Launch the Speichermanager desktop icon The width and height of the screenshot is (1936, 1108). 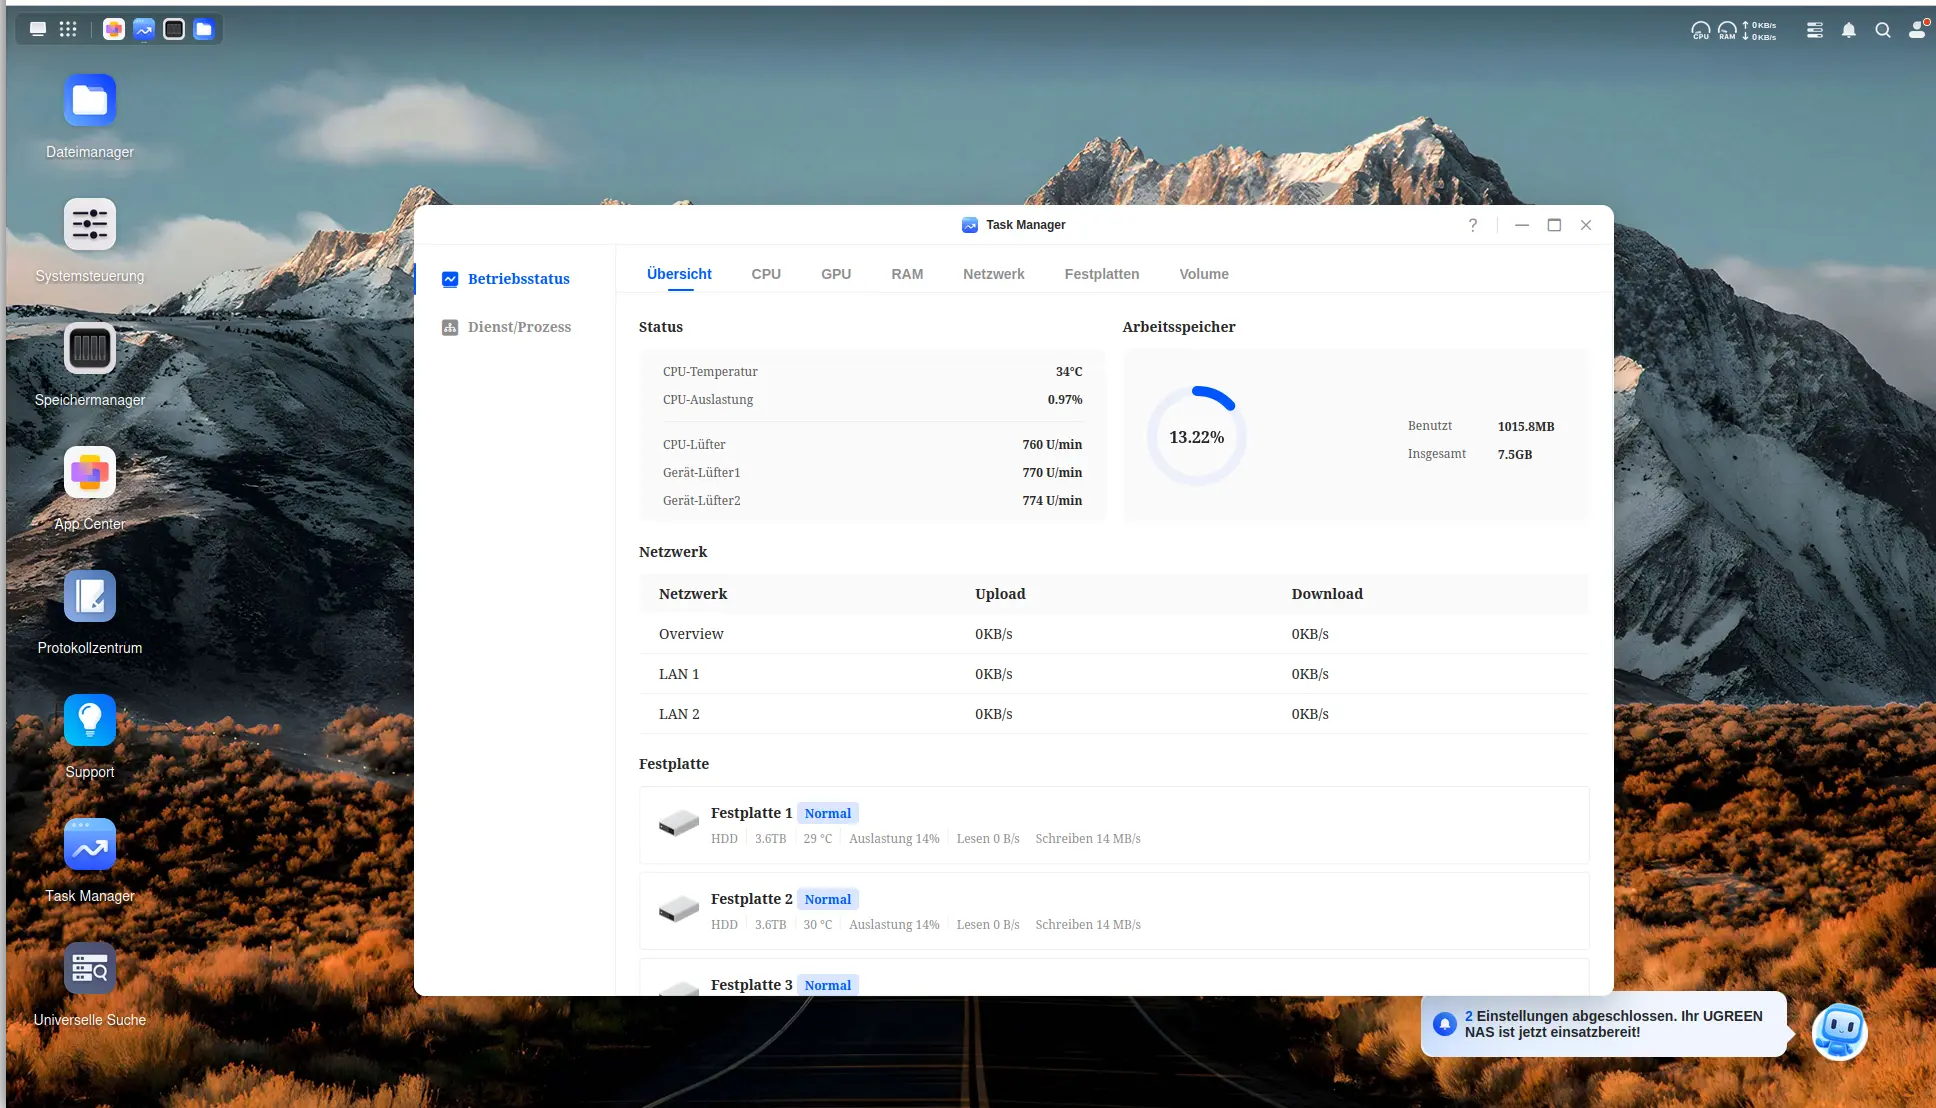tap(90, 349)
